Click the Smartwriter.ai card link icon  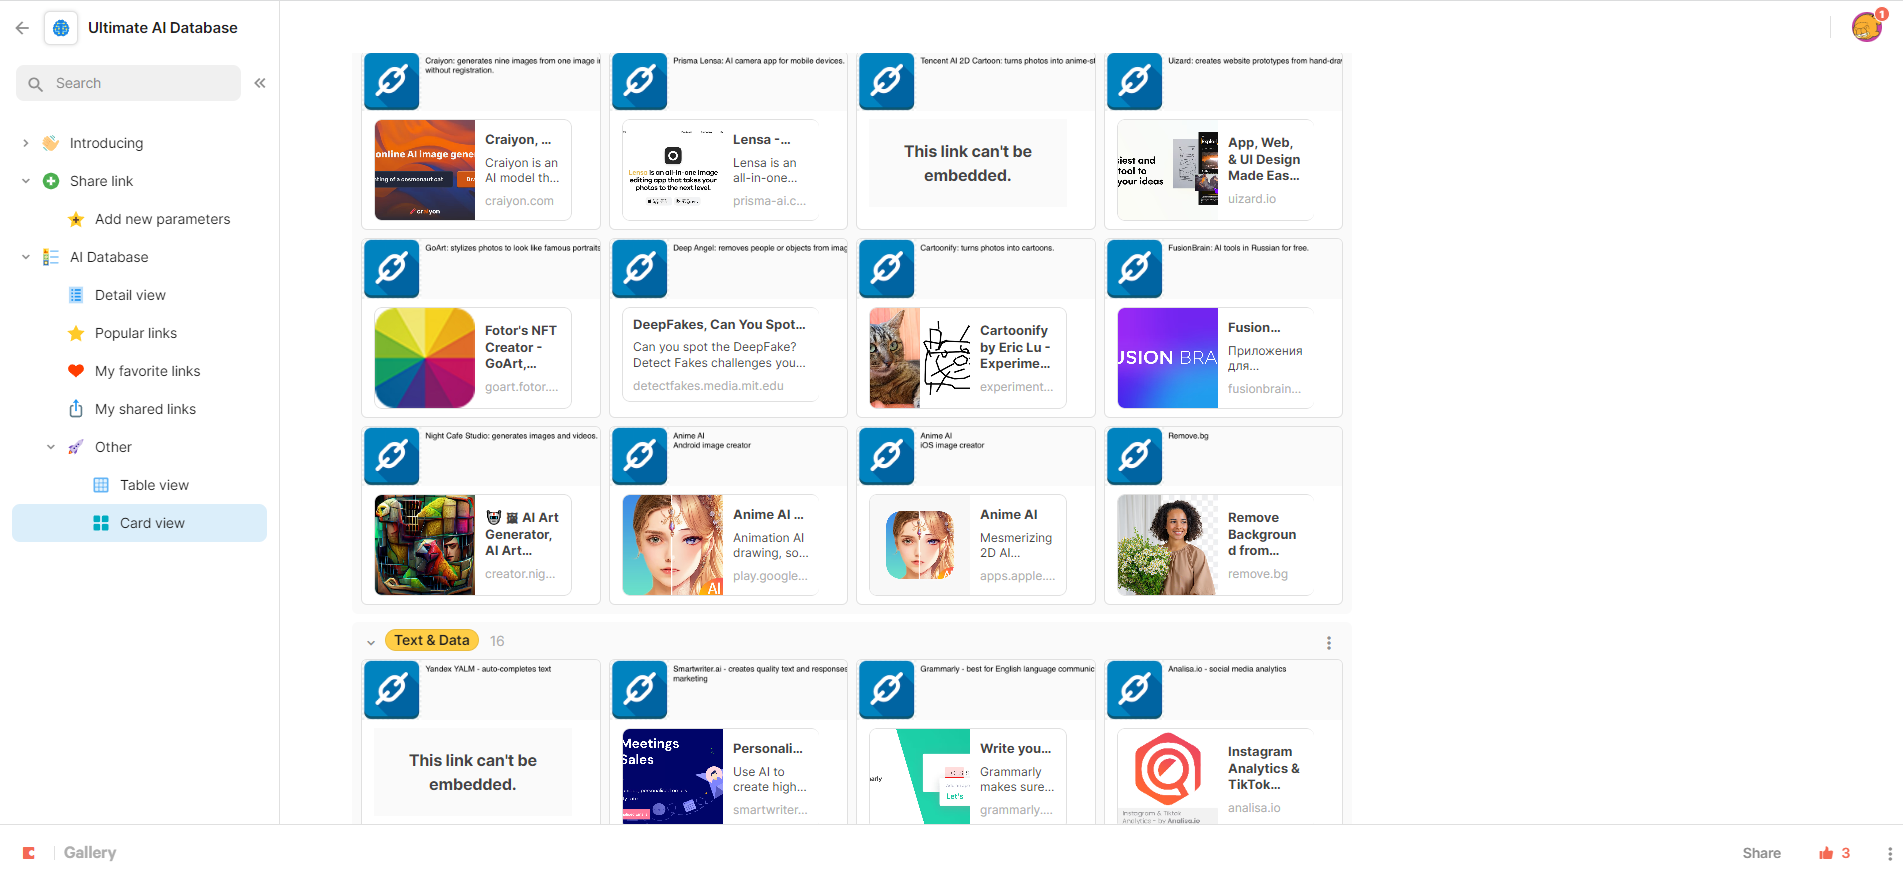(640, 689)
